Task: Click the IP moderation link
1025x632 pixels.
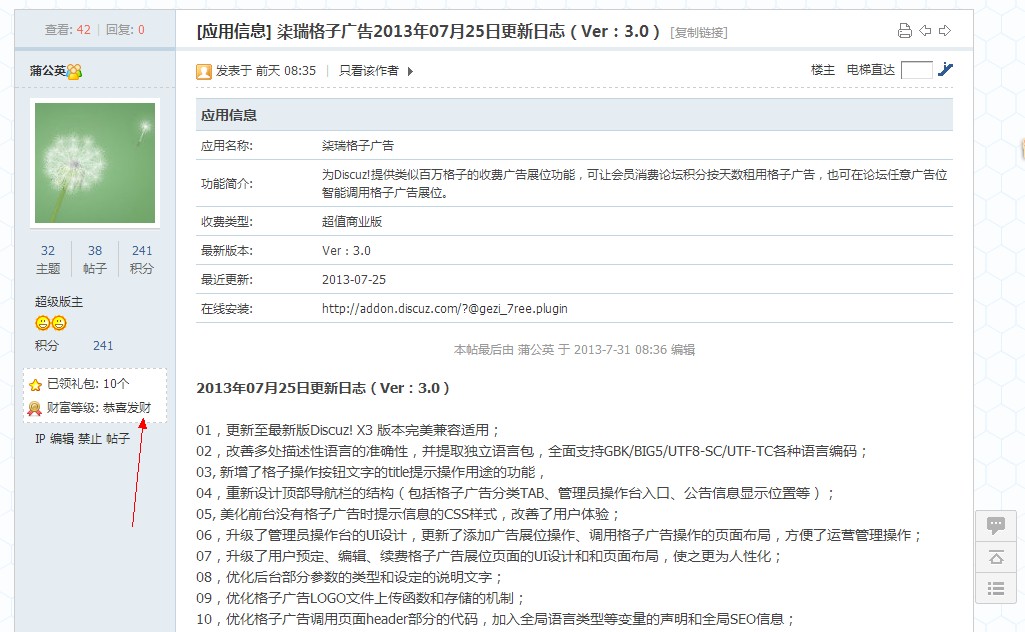Action: pos(40,439)
